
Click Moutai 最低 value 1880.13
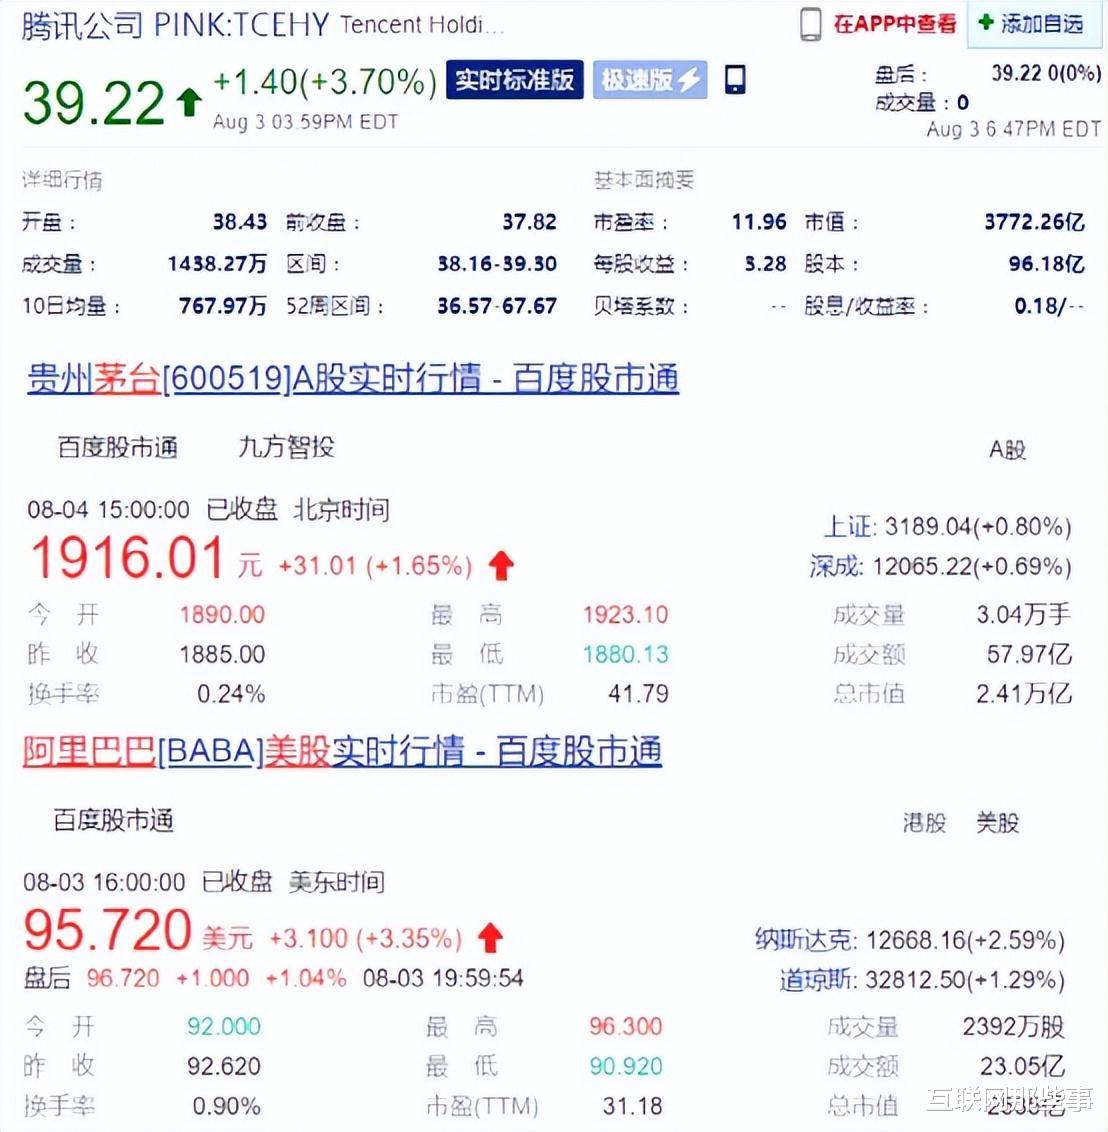pyautogui.click(x=625, y=654)
